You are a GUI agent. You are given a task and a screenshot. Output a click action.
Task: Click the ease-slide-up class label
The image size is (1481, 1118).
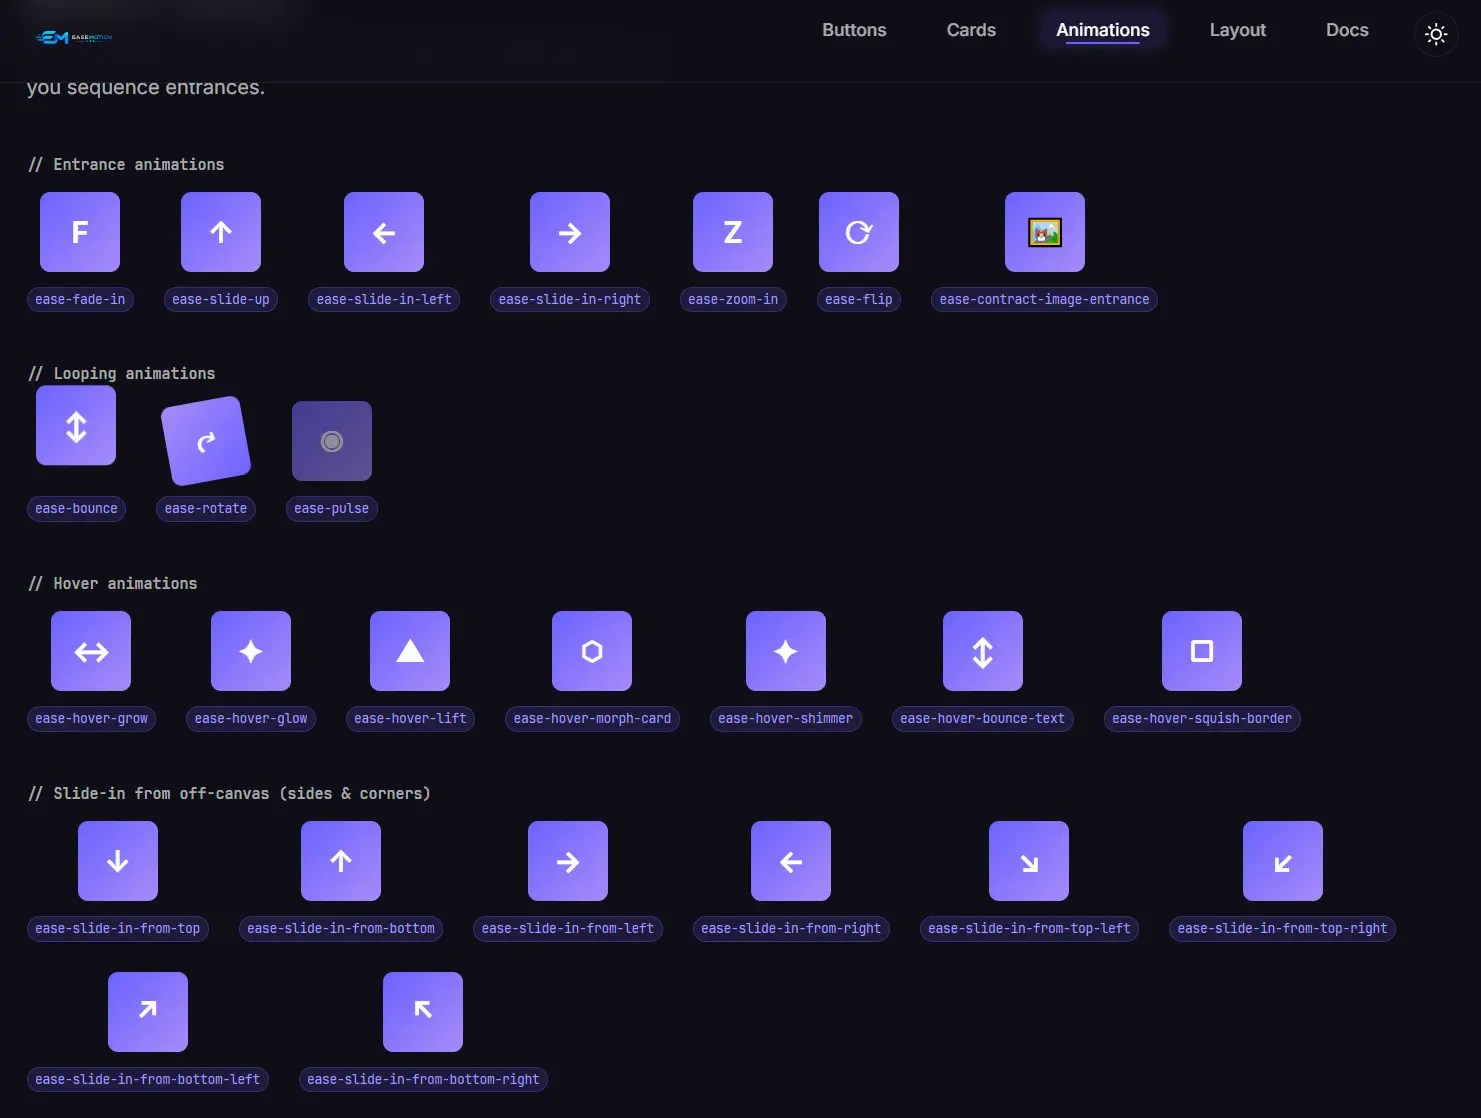221,299
